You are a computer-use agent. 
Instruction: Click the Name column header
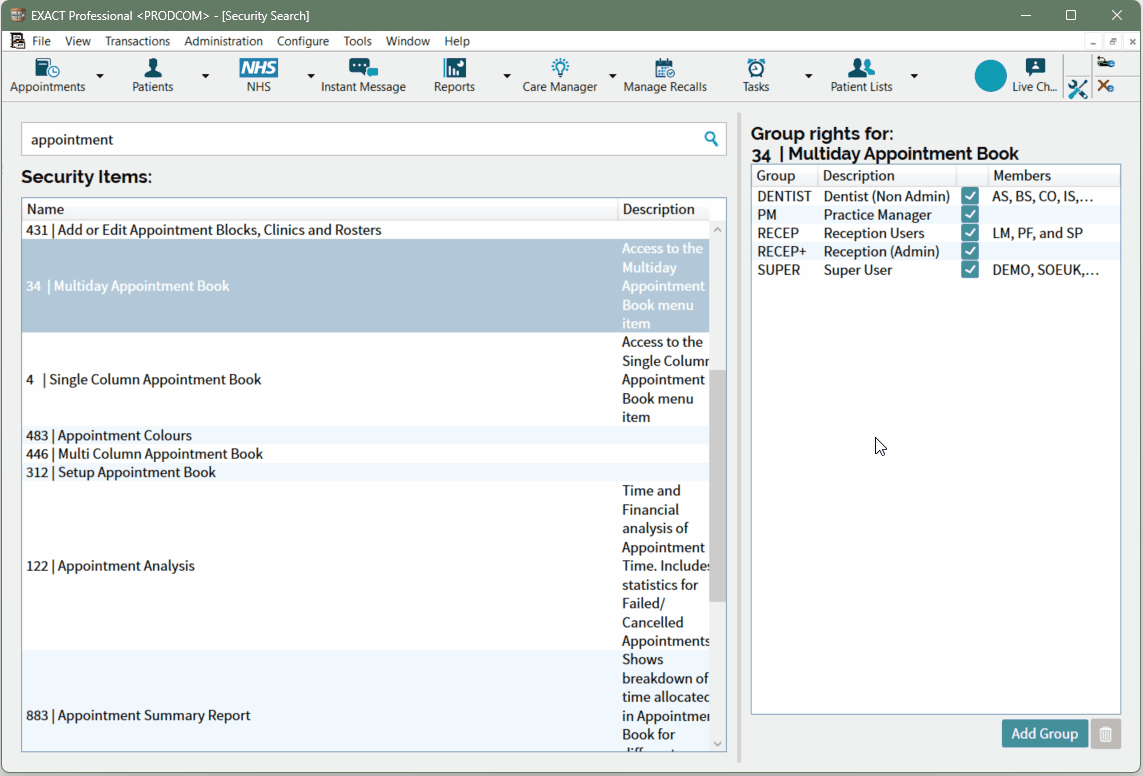click(319, 209)
